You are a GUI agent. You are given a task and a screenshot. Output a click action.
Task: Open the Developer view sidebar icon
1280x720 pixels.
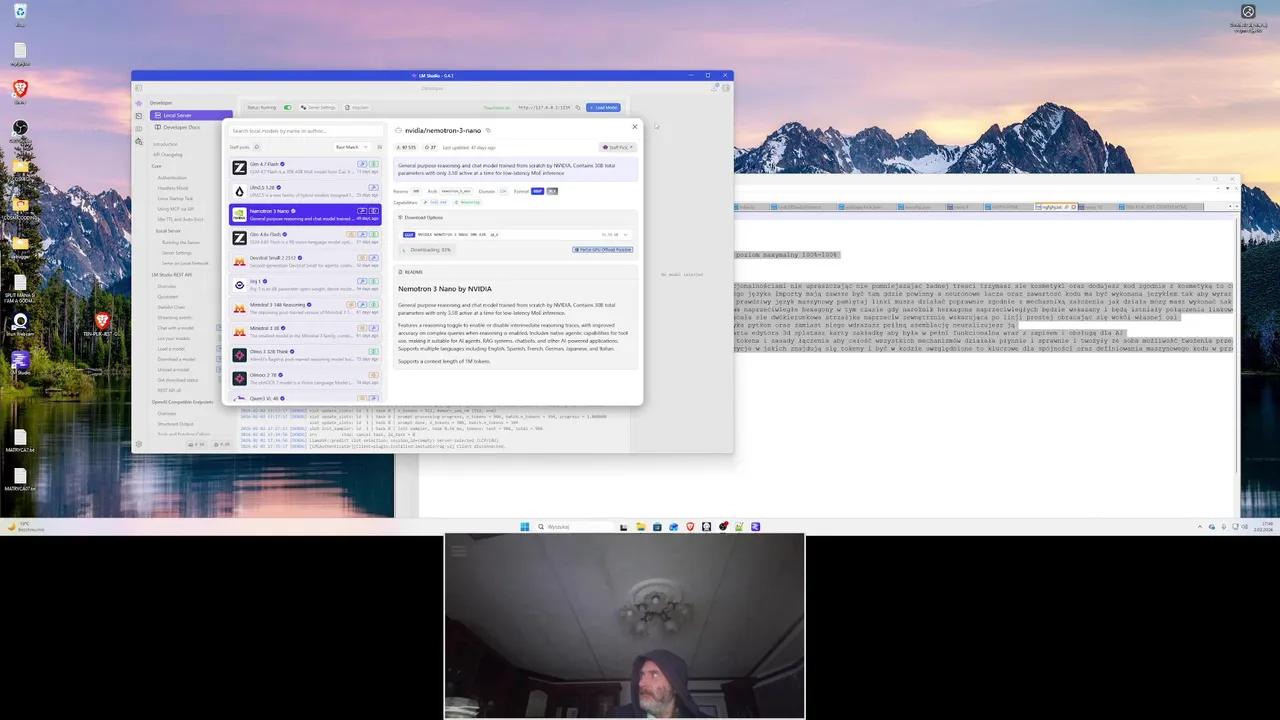pyautogui.click(x=139, y=116)
